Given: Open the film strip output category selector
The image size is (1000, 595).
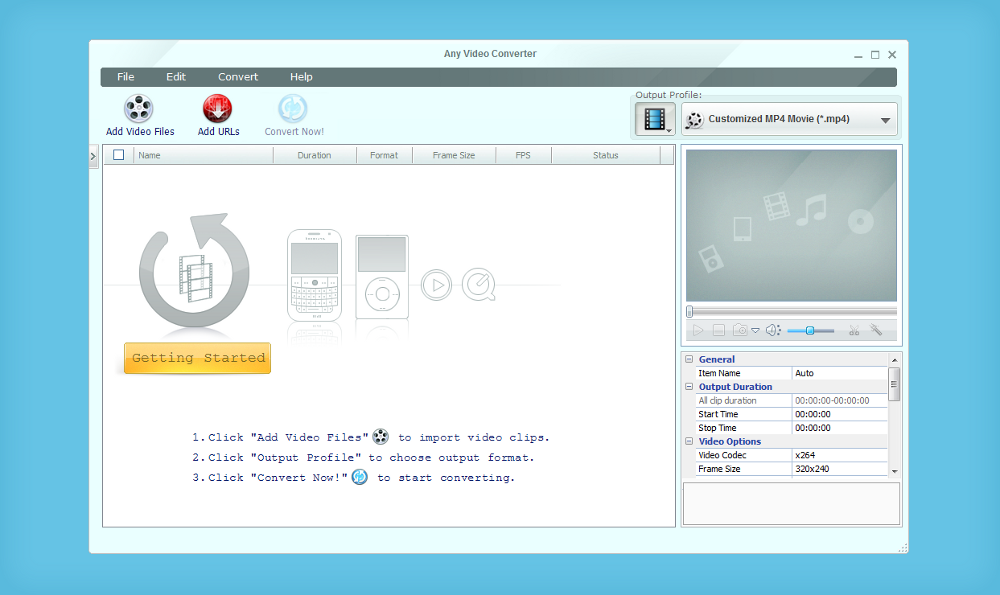Looking at the screenshot, I should click(654, 120).
